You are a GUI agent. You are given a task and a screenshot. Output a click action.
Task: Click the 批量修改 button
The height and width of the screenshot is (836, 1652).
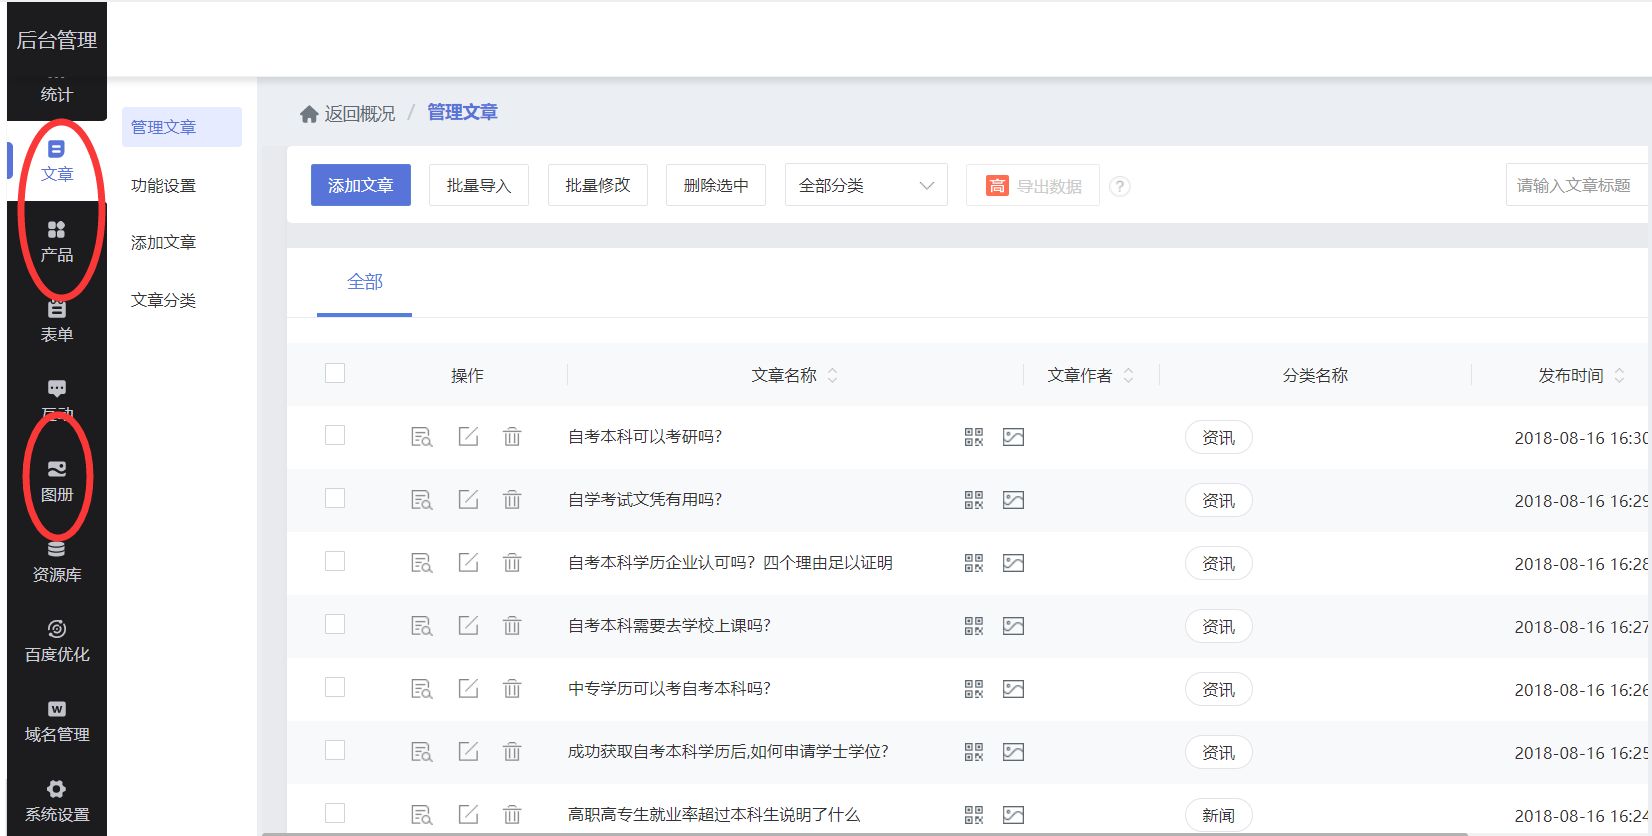click(x=598, y=186)
